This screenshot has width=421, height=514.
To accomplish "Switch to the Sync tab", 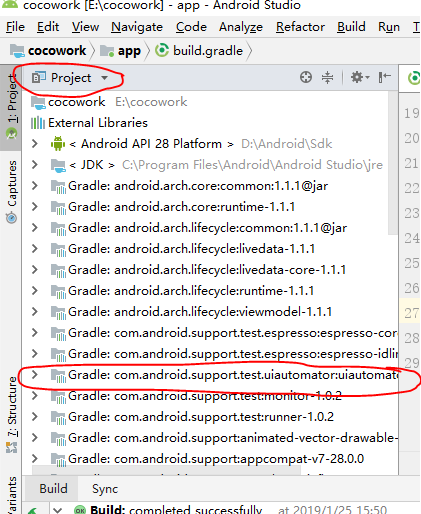I will click(x=105, y=489).
